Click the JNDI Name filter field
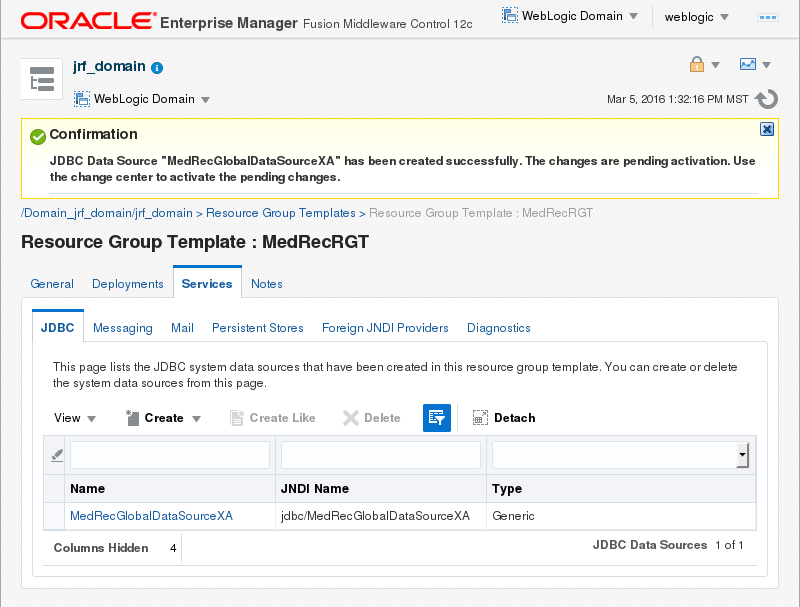The width and height of the screenshot is (800, 607). 381,456
